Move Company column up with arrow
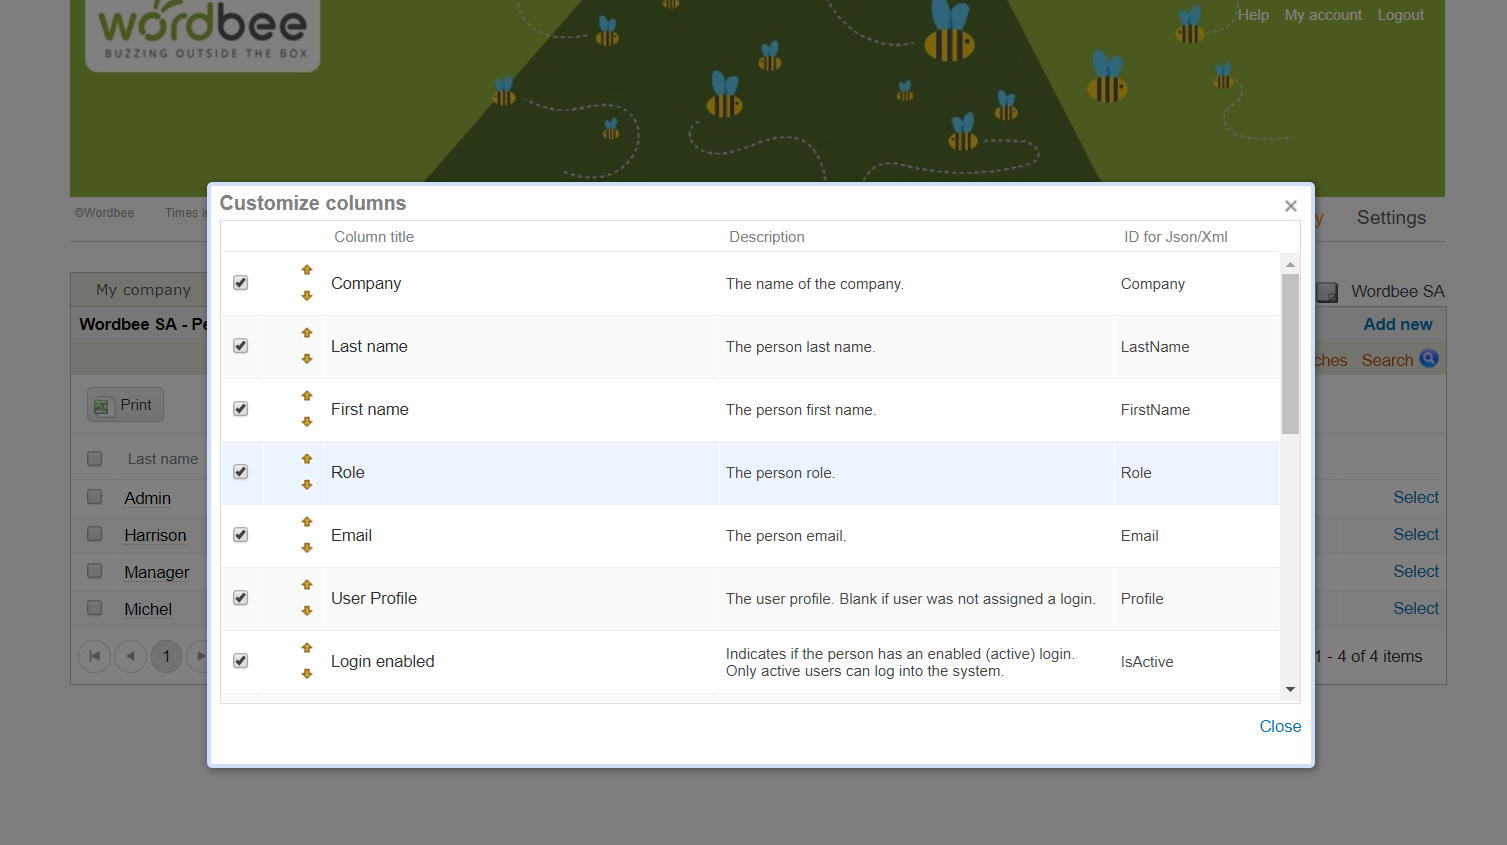Viewport: 1507px width, 845px height. [x=307, y=270]
